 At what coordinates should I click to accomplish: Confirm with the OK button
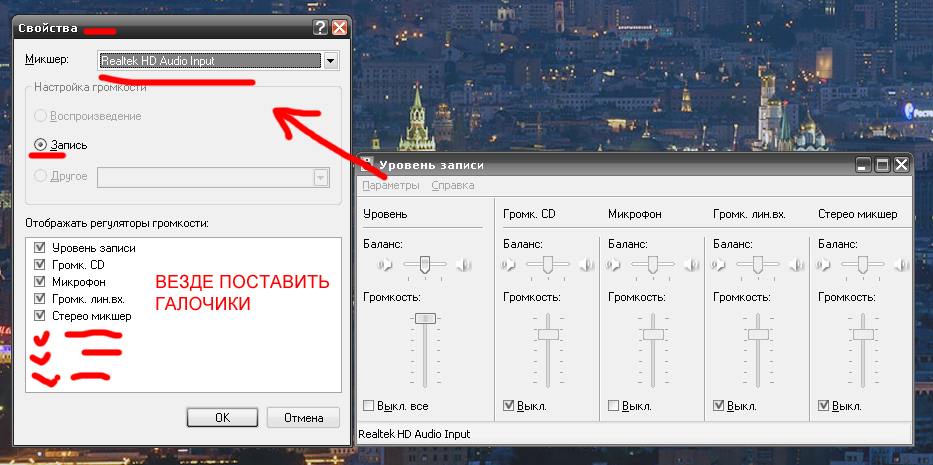(x=222, y=417)
